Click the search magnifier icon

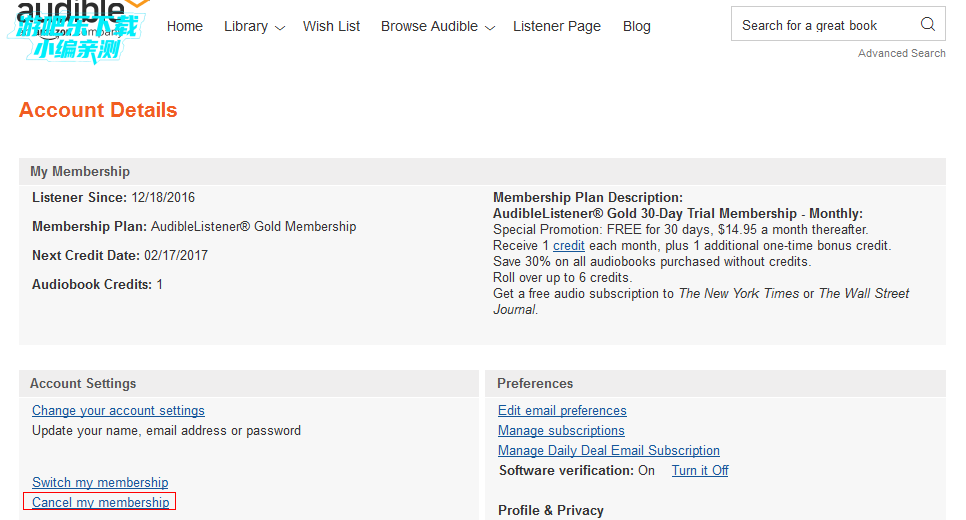point(928,24)
